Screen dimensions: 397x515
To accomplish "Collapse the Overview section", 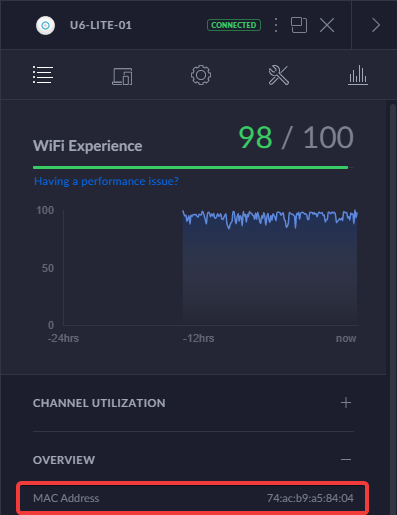I will pyautogui.click(x=346, y=460).
